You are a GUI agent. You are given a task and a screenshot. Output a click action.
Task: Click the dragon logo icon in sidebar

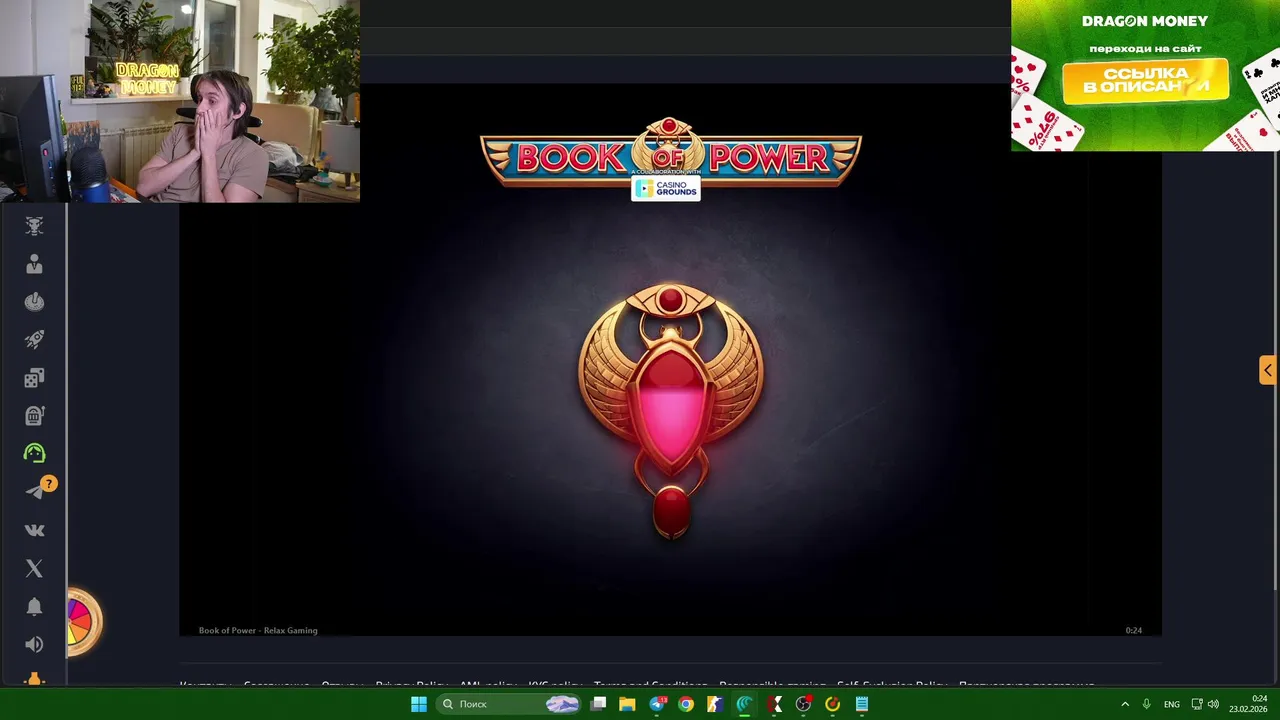[34, 226]
